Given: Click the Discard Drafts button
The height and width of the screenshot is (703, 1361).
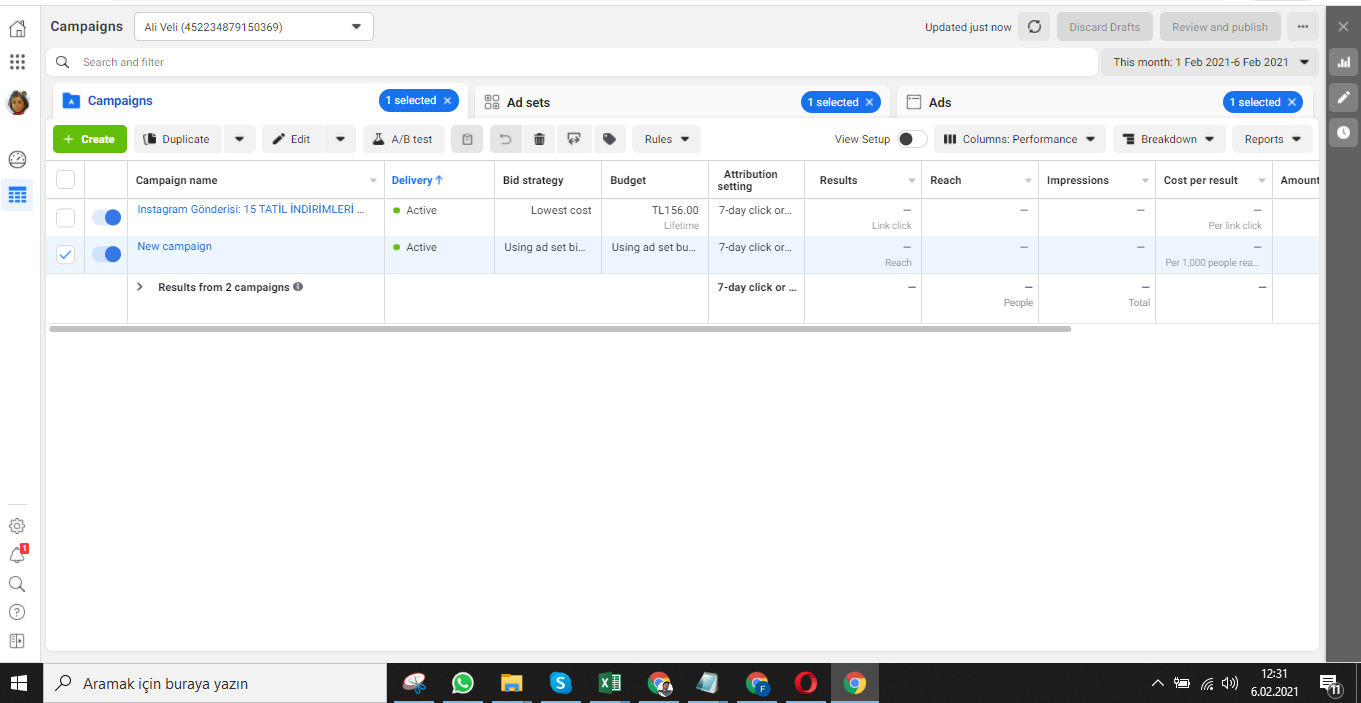Looking at the screenshot, I should click(x=1105, y=27).
